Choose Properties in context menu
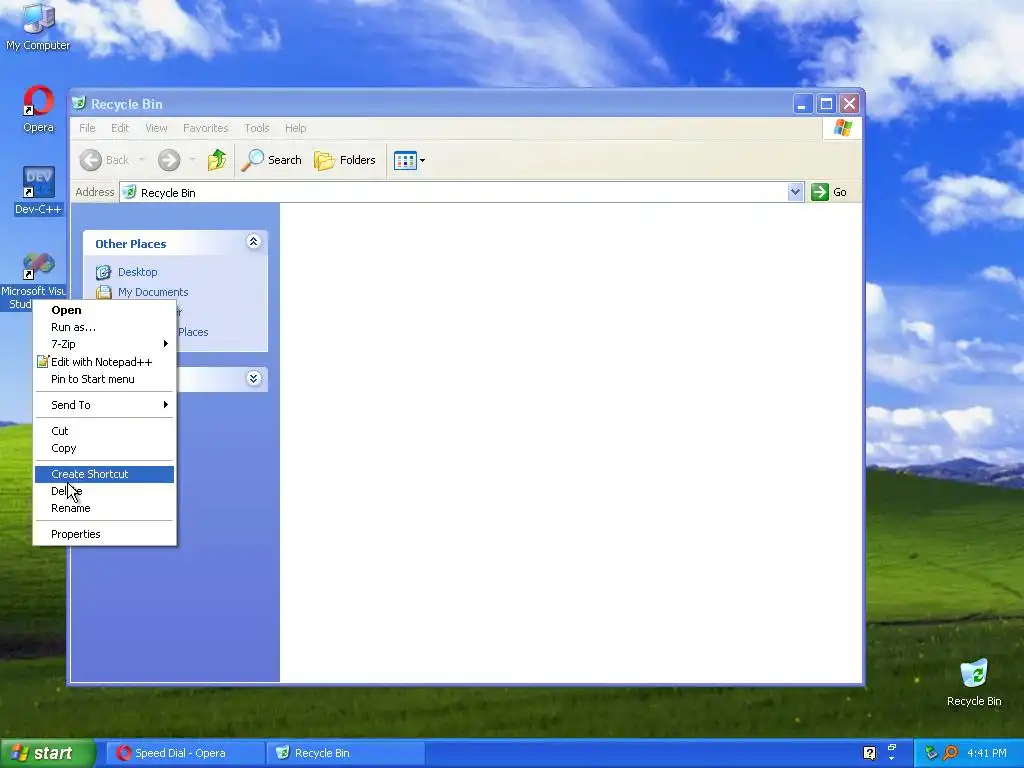This screenshot has width=1024, height=768. [104, 534]
